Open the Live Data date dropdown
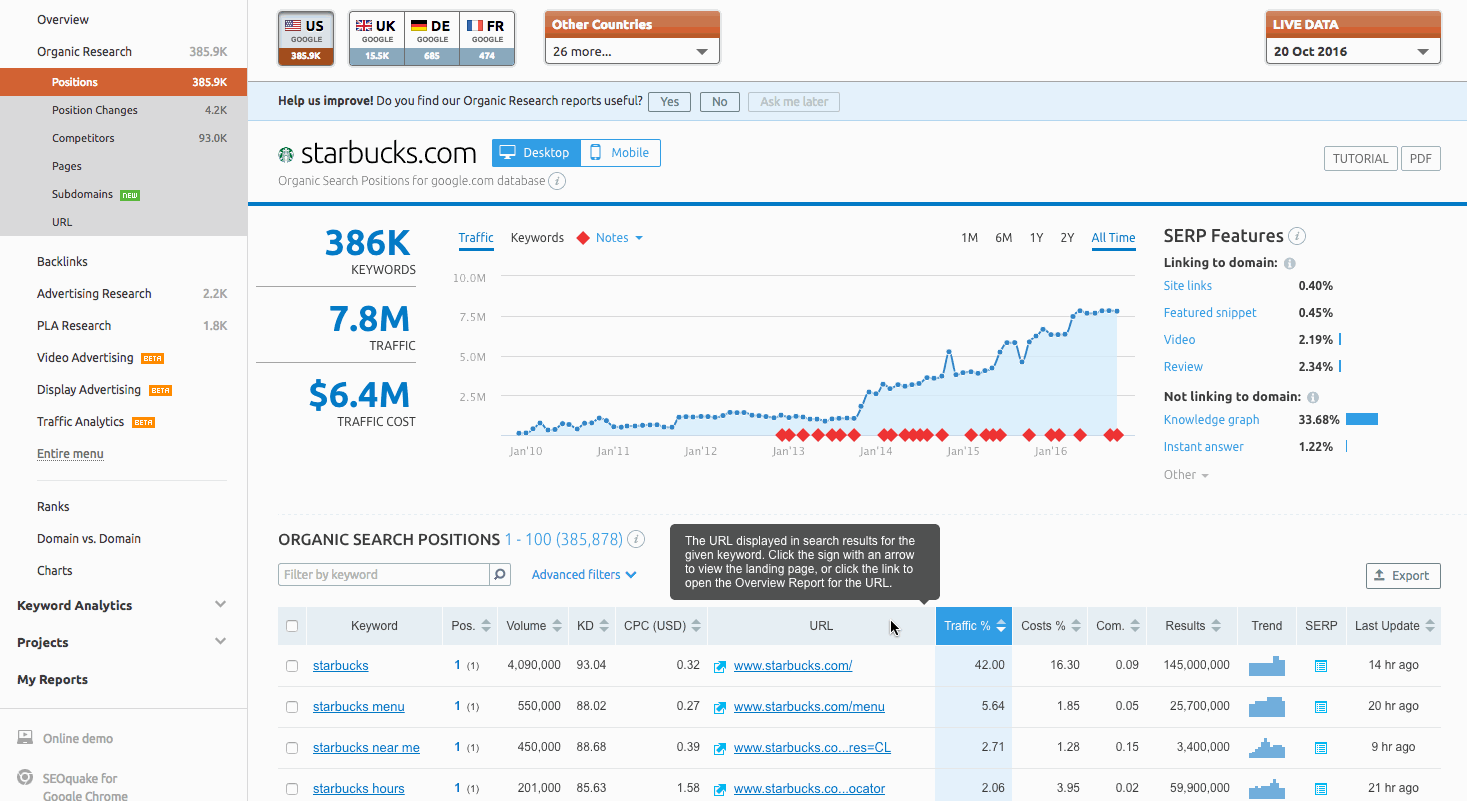1467x801 pixels. click(x=1353, y=51)
